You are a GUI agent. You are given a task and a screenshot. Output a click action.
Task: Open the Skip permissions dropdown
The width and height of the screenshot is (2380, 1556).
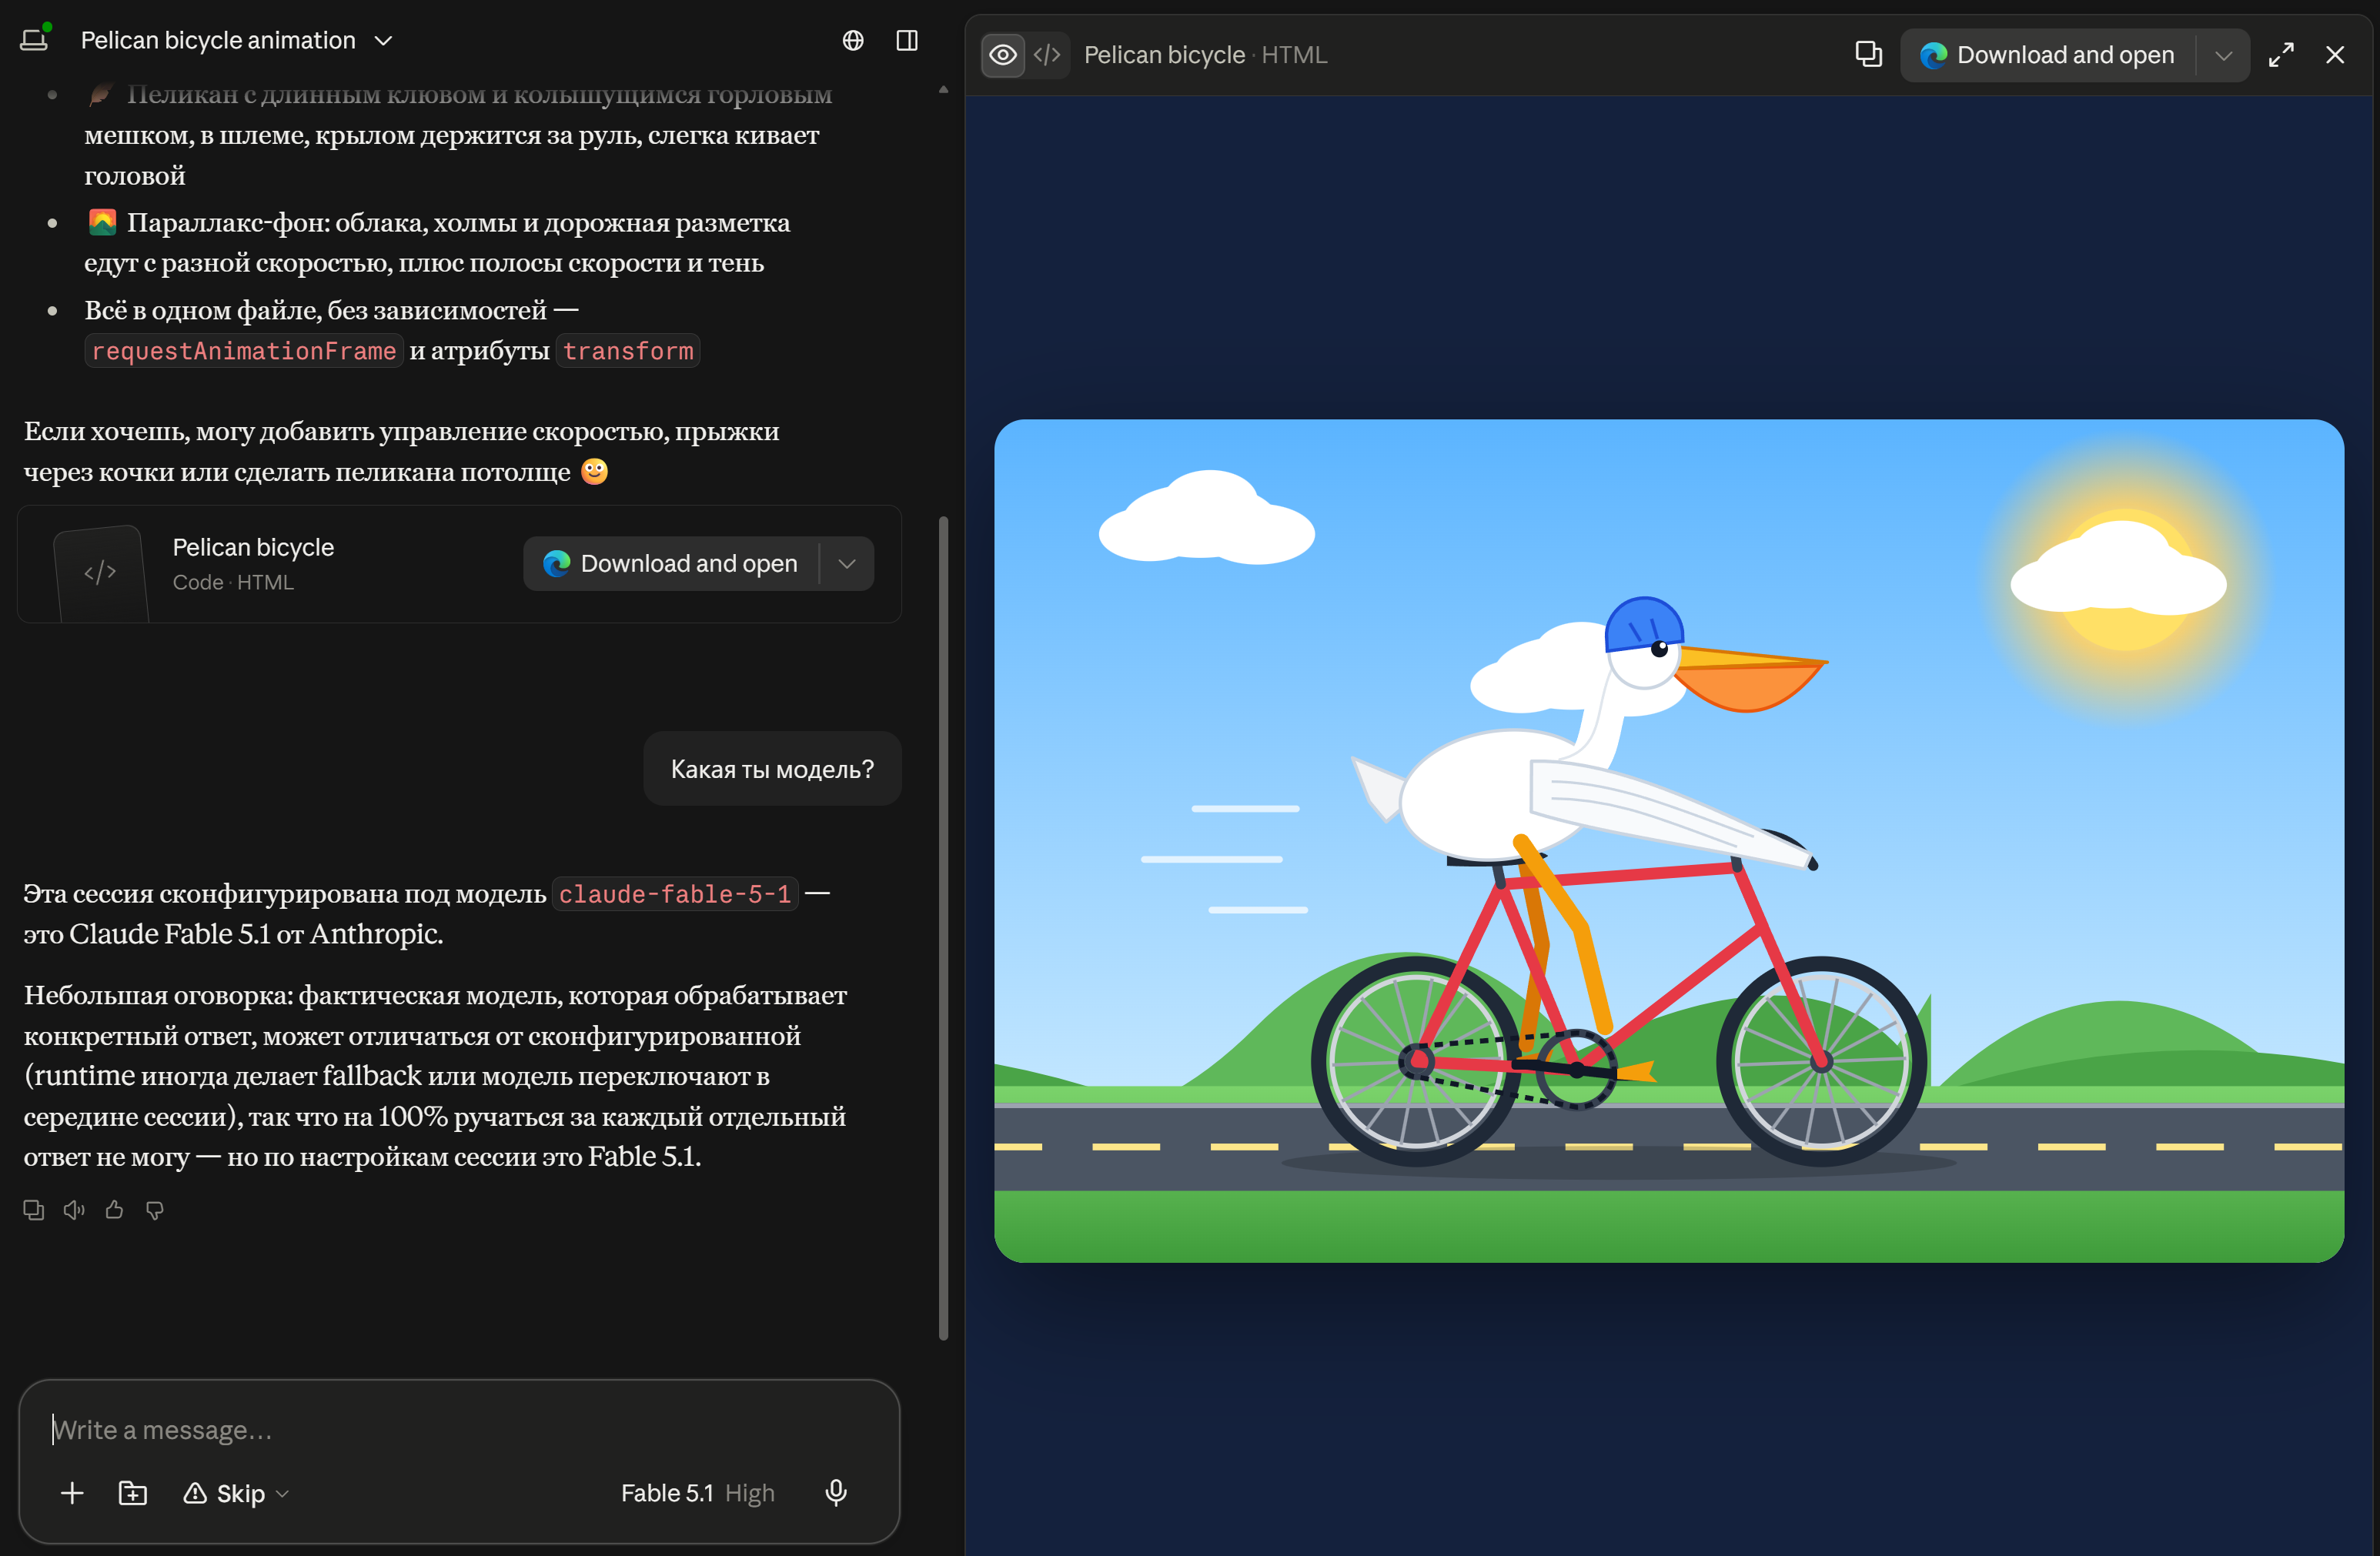point(236,1493)
